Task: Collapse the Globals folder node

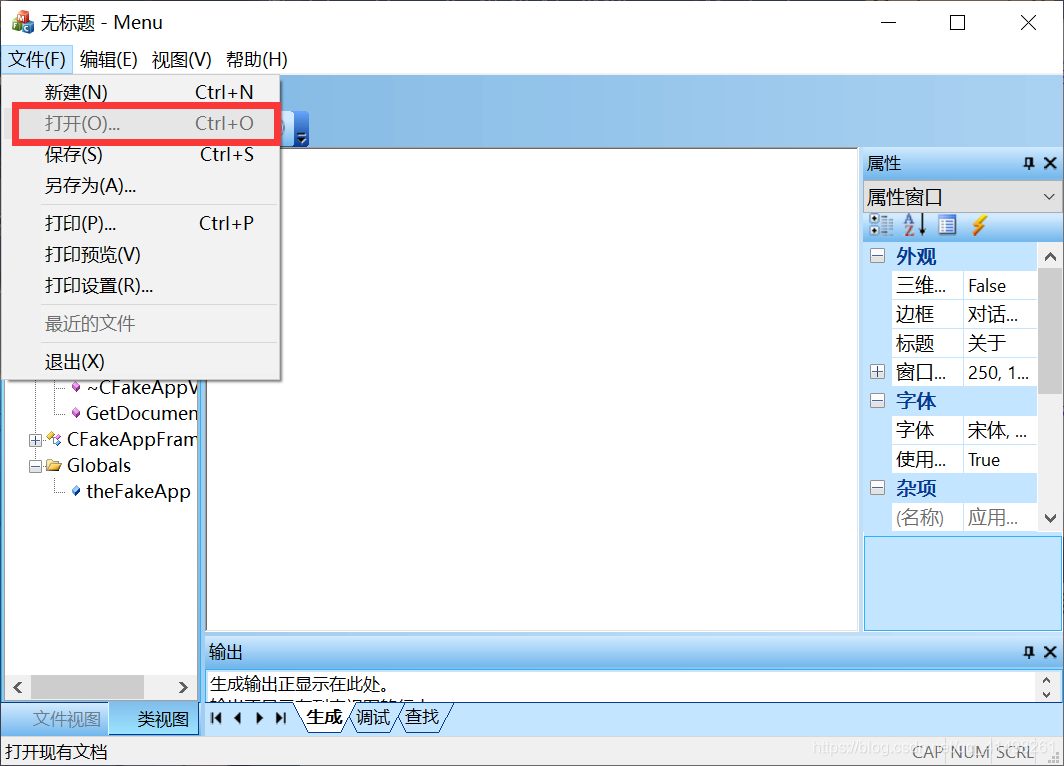Action: [x=35, y=466]
